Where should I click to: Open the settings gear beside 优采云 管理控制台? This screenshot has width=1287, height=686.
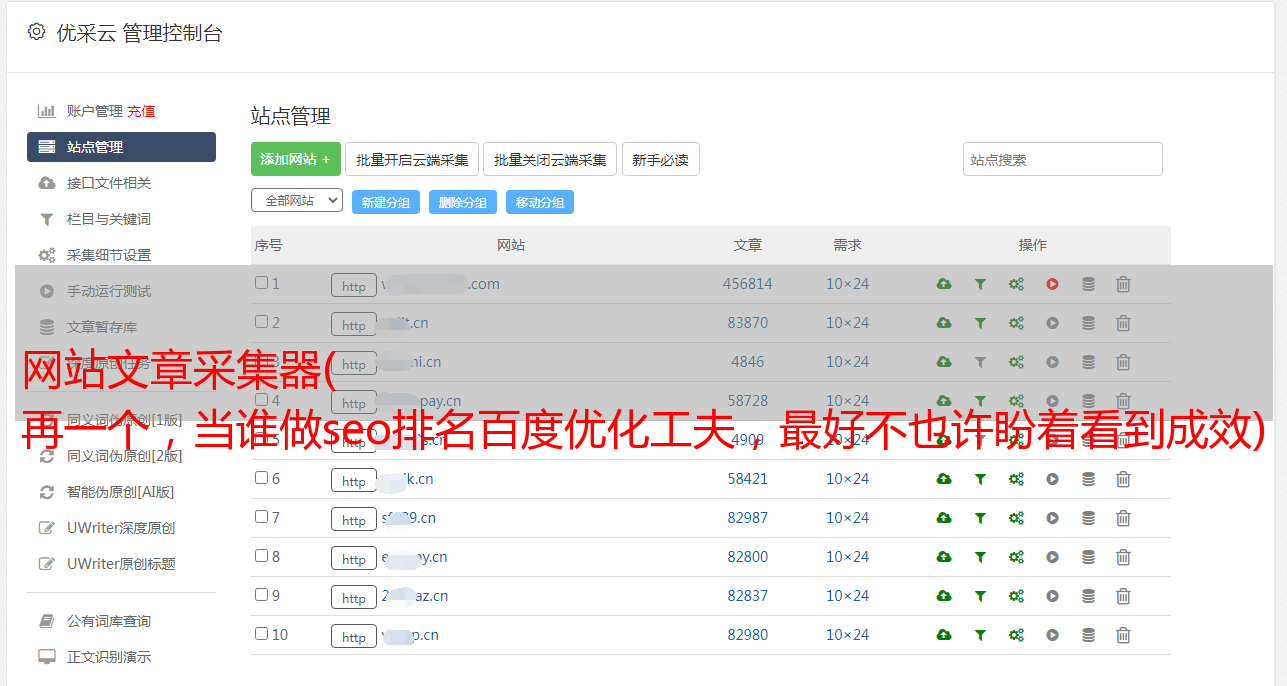pos(36,32)
